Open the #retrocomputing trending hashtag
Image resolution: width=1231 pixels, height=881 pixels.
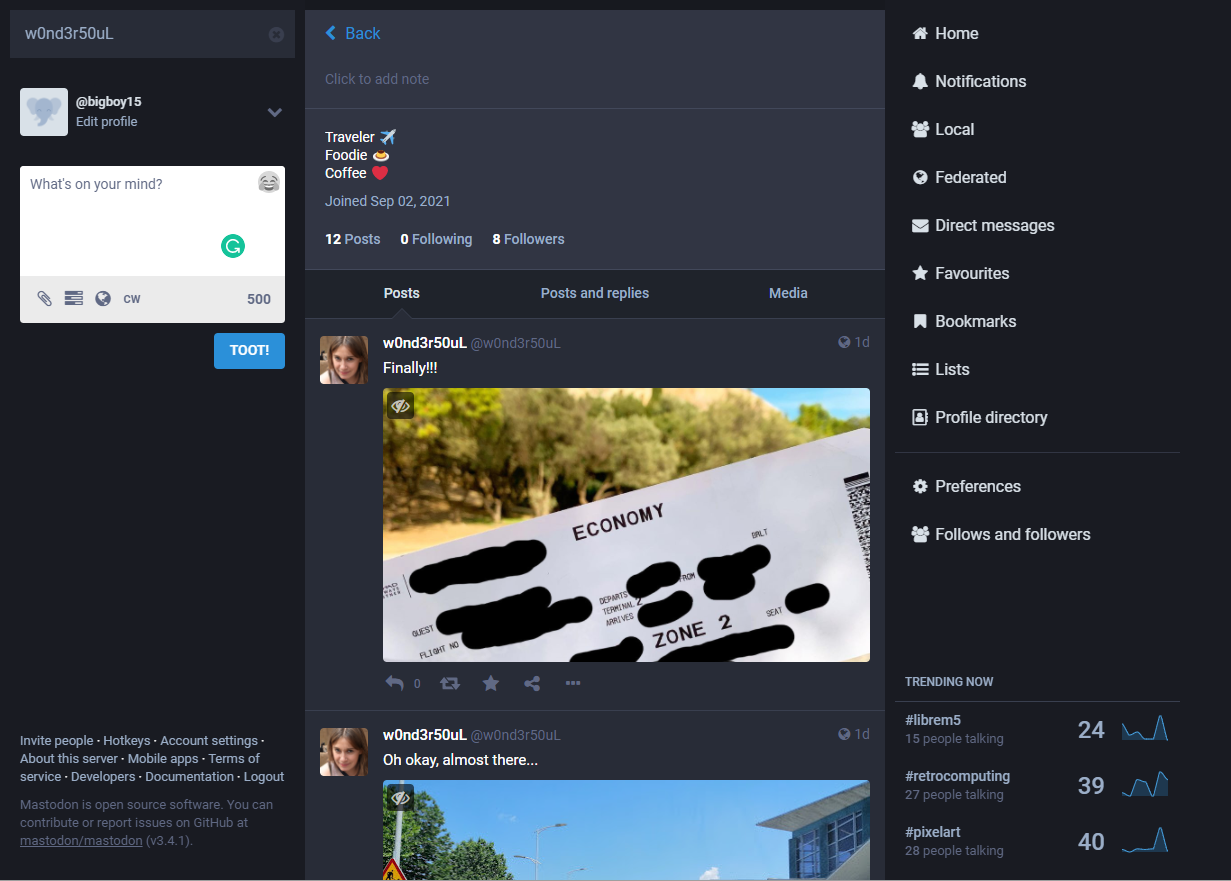(x=957, y=776)
